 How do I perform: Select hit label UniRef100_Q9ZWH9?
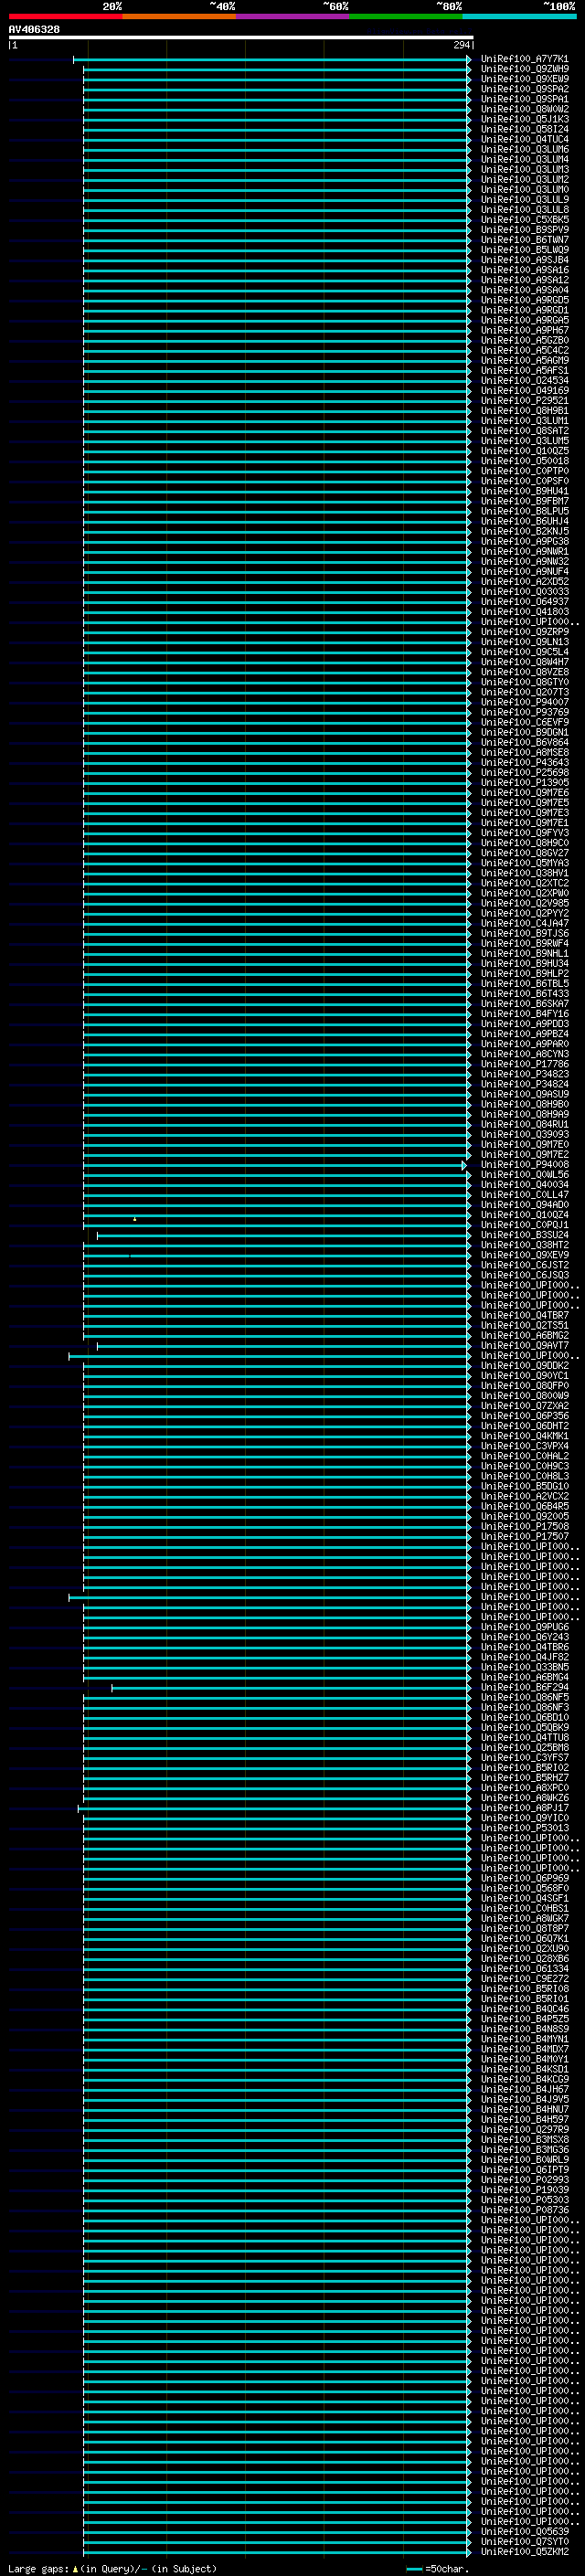pos(524,70)
